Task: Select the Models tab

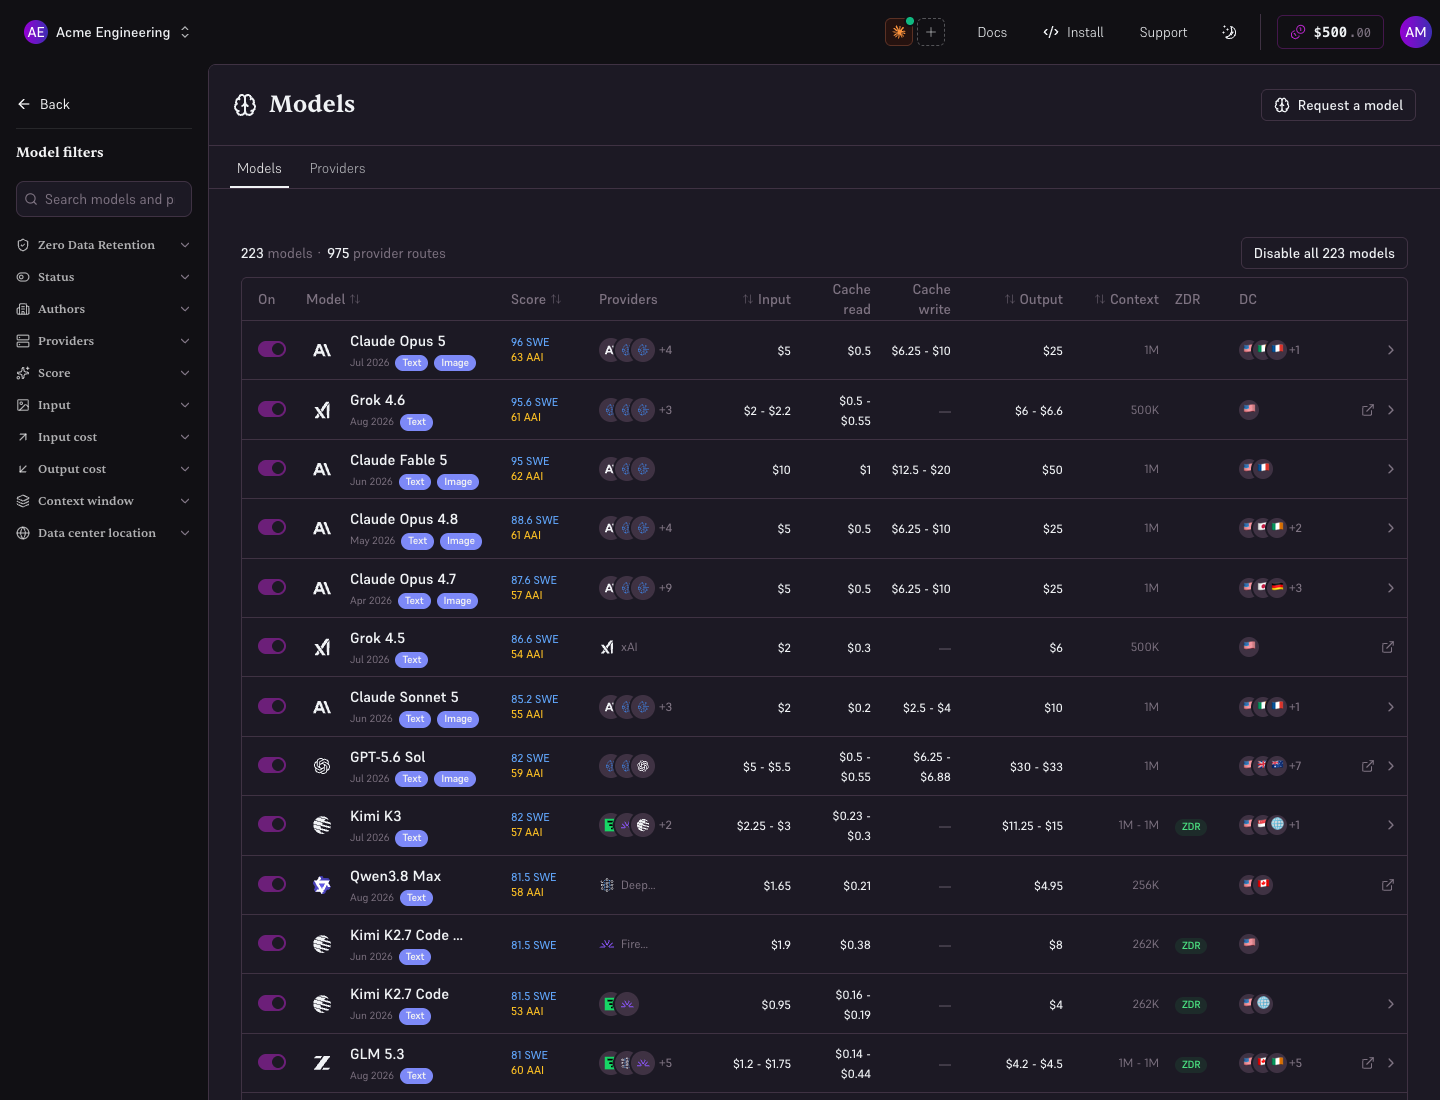Action: click(259, 168)
